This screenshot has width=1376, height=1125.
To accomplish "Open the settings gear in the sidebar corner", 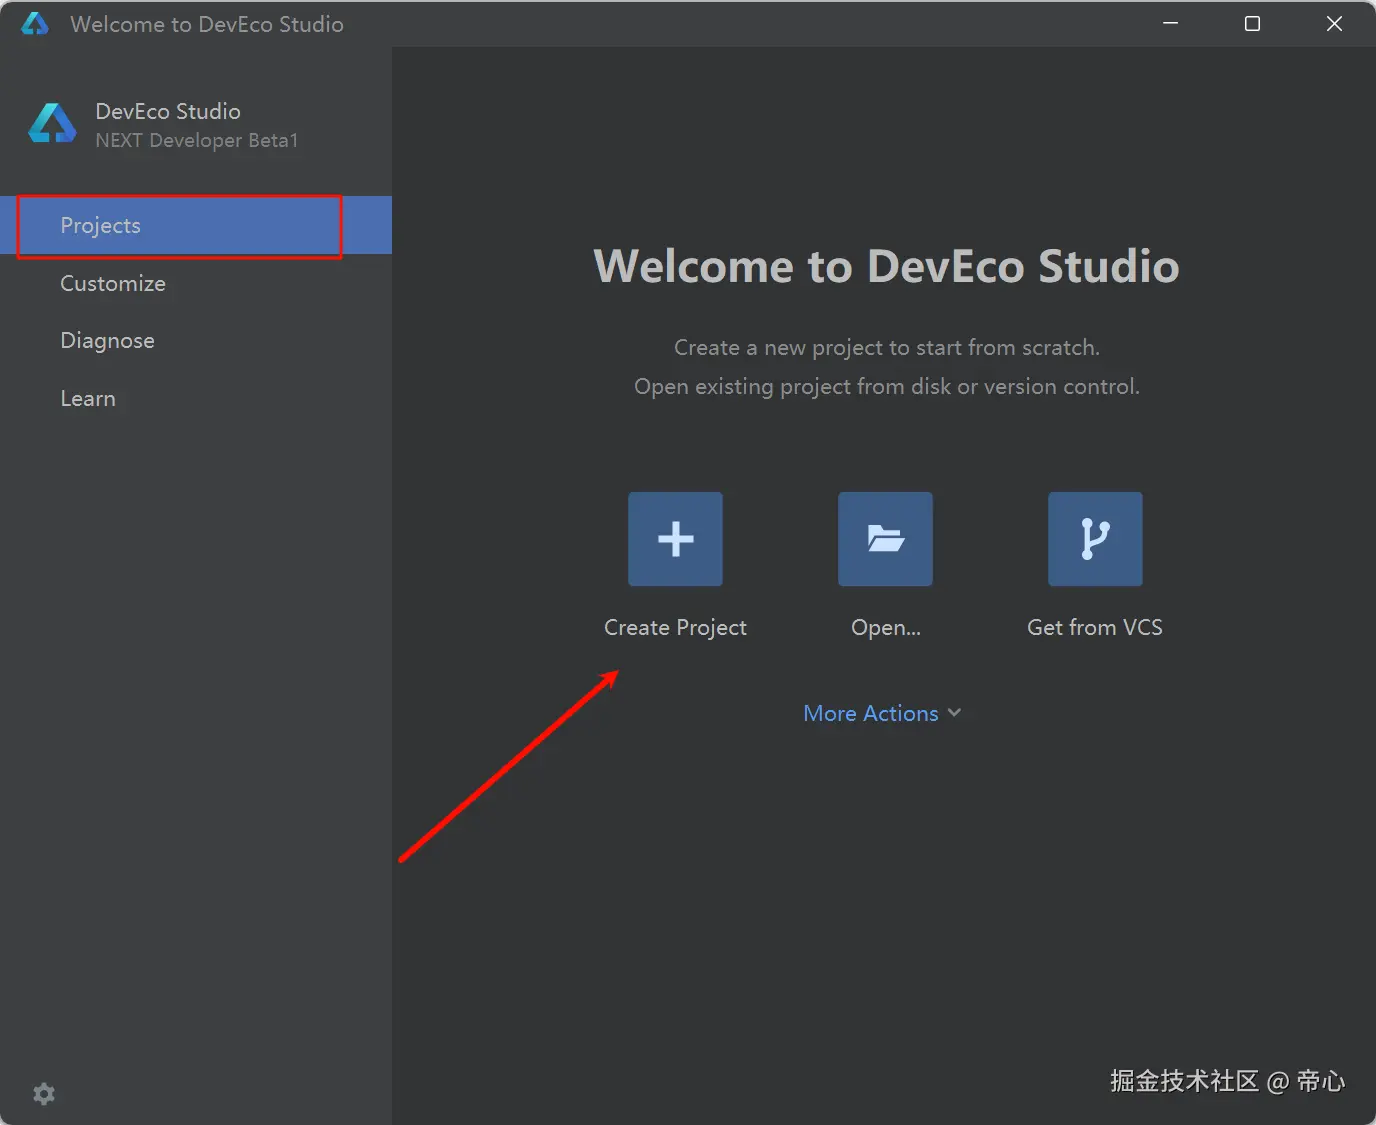I will pos(44,1094).
